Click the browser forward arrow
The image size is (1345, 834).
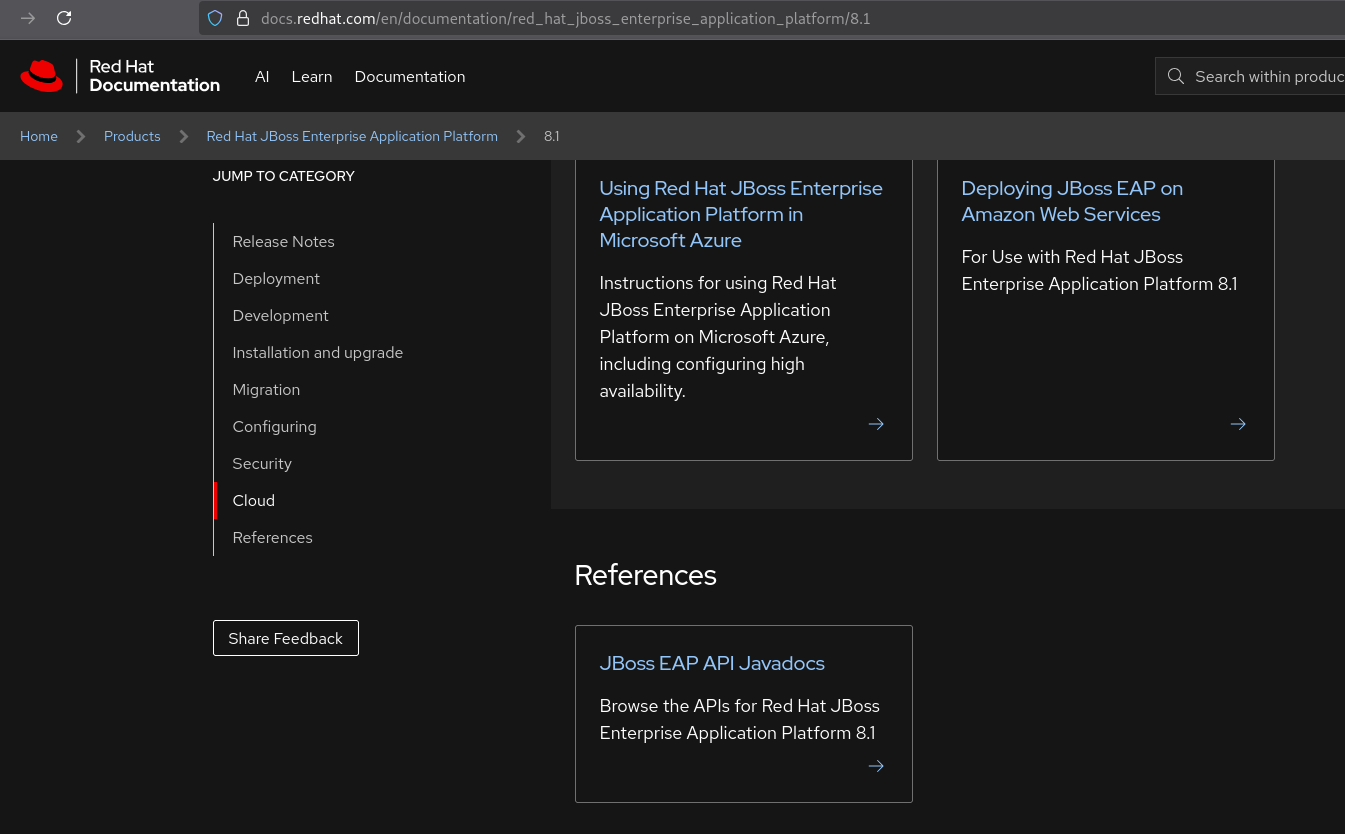(28, 18)
